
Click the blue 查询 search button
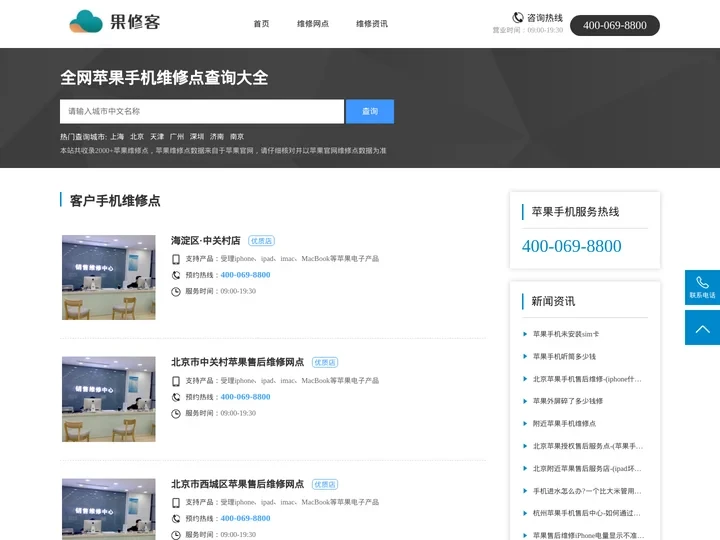(x=370, y=111)
